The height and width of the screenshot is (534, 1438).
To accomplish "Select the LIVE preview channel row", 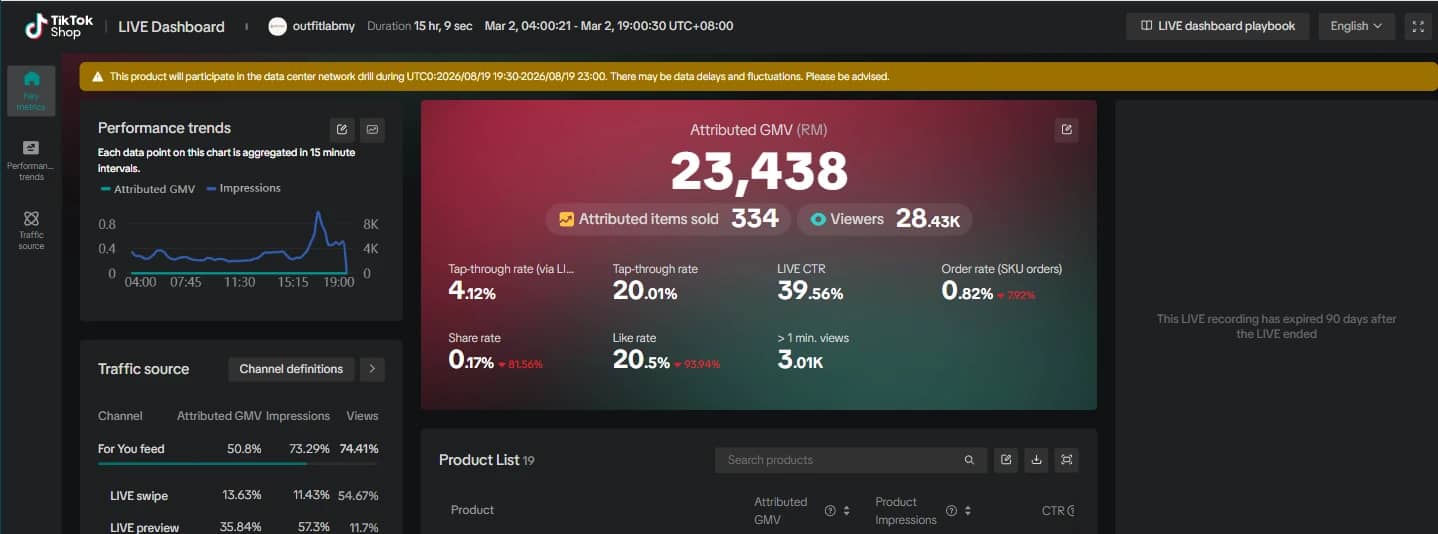I will 238,527.
